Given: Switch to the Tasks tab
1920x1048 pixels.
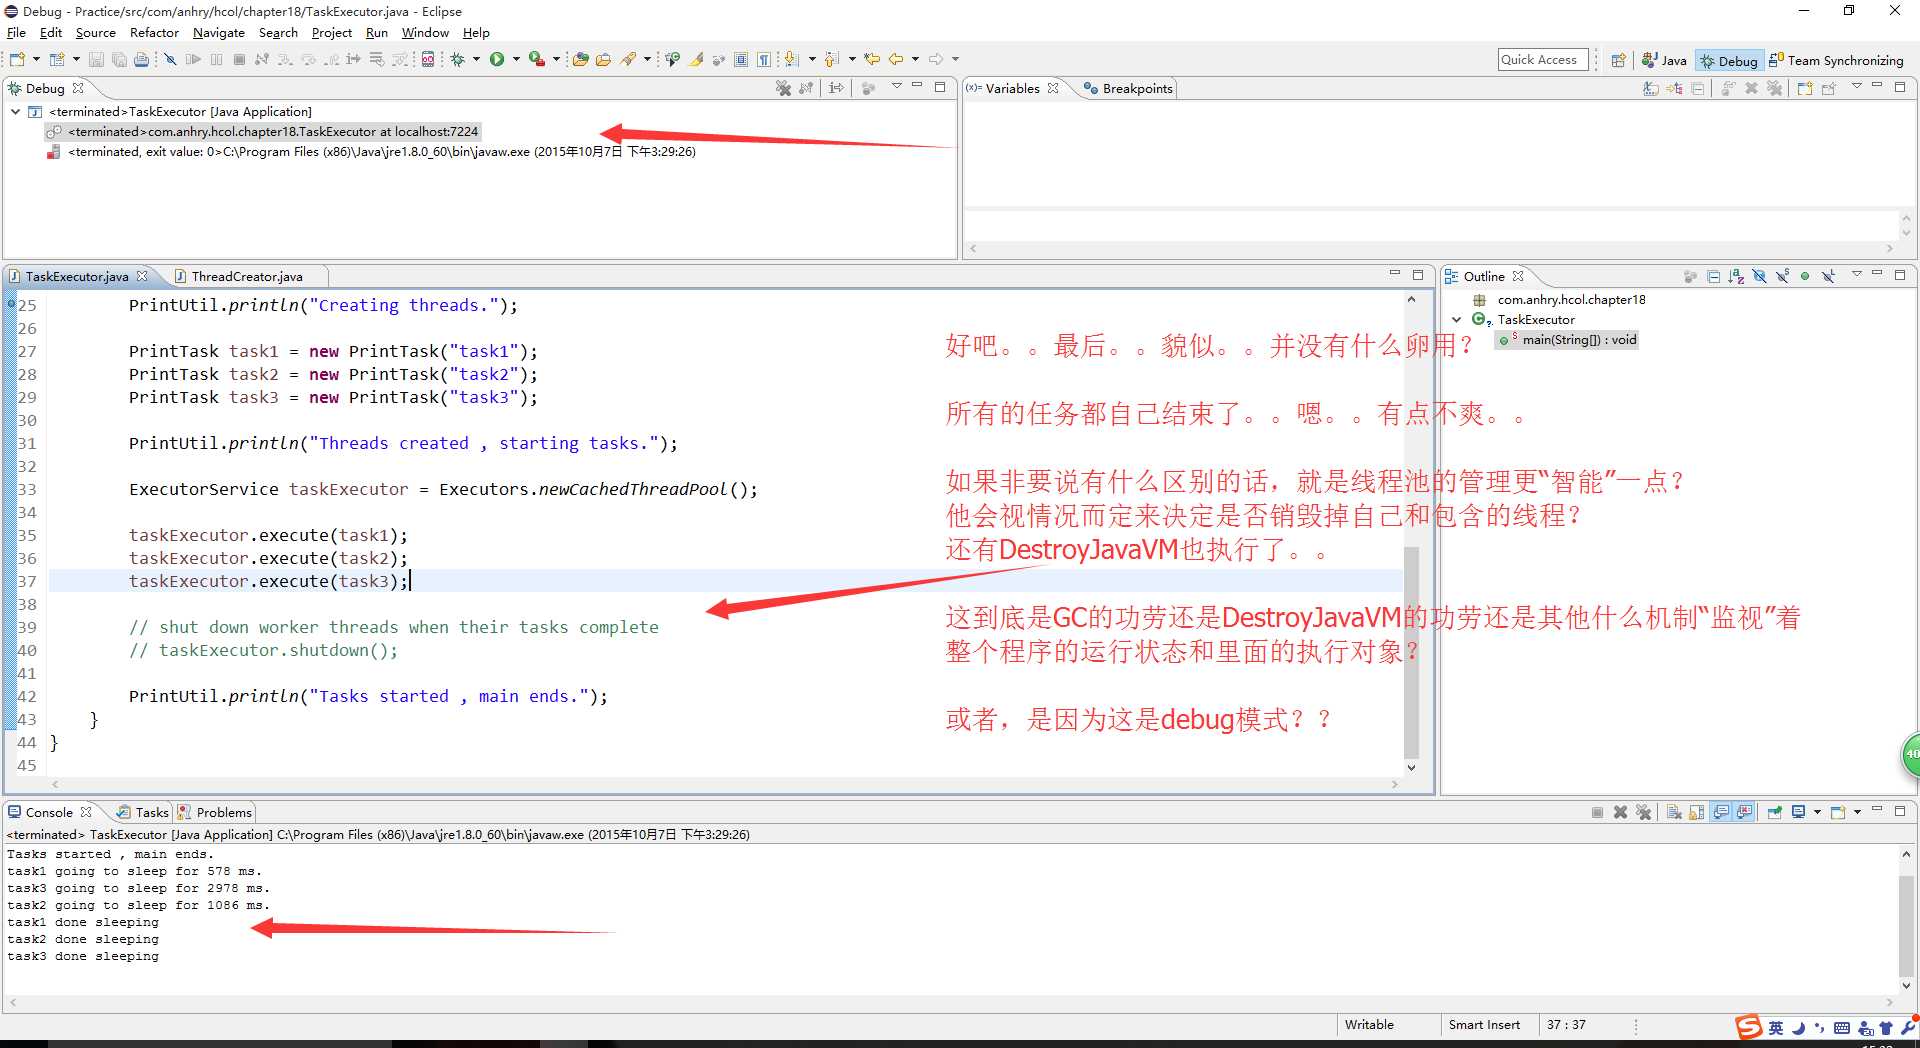Looking at the screenshot, I should (142, 812).
